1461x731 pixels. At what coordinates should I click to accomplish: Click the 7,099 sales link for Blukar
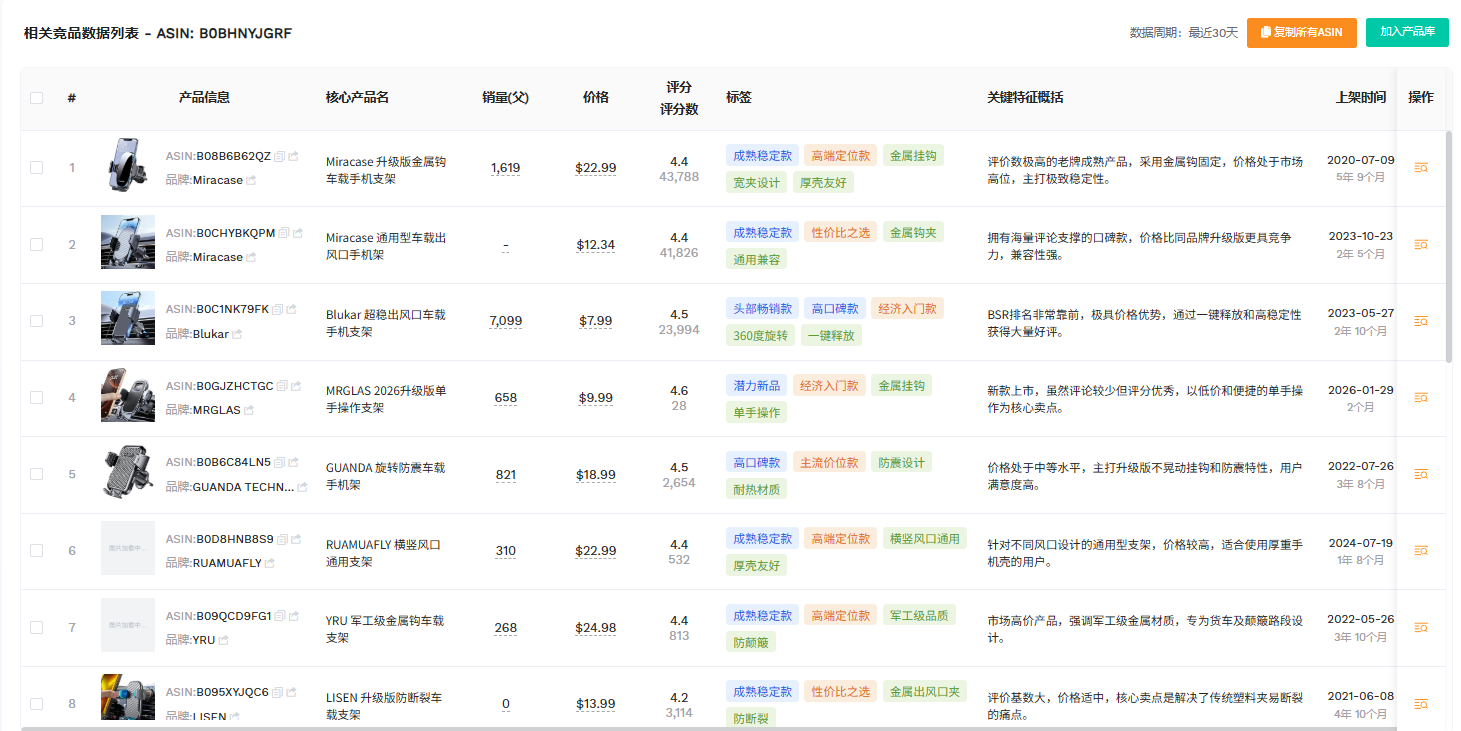pyautogui.click(x=505, y=320)
